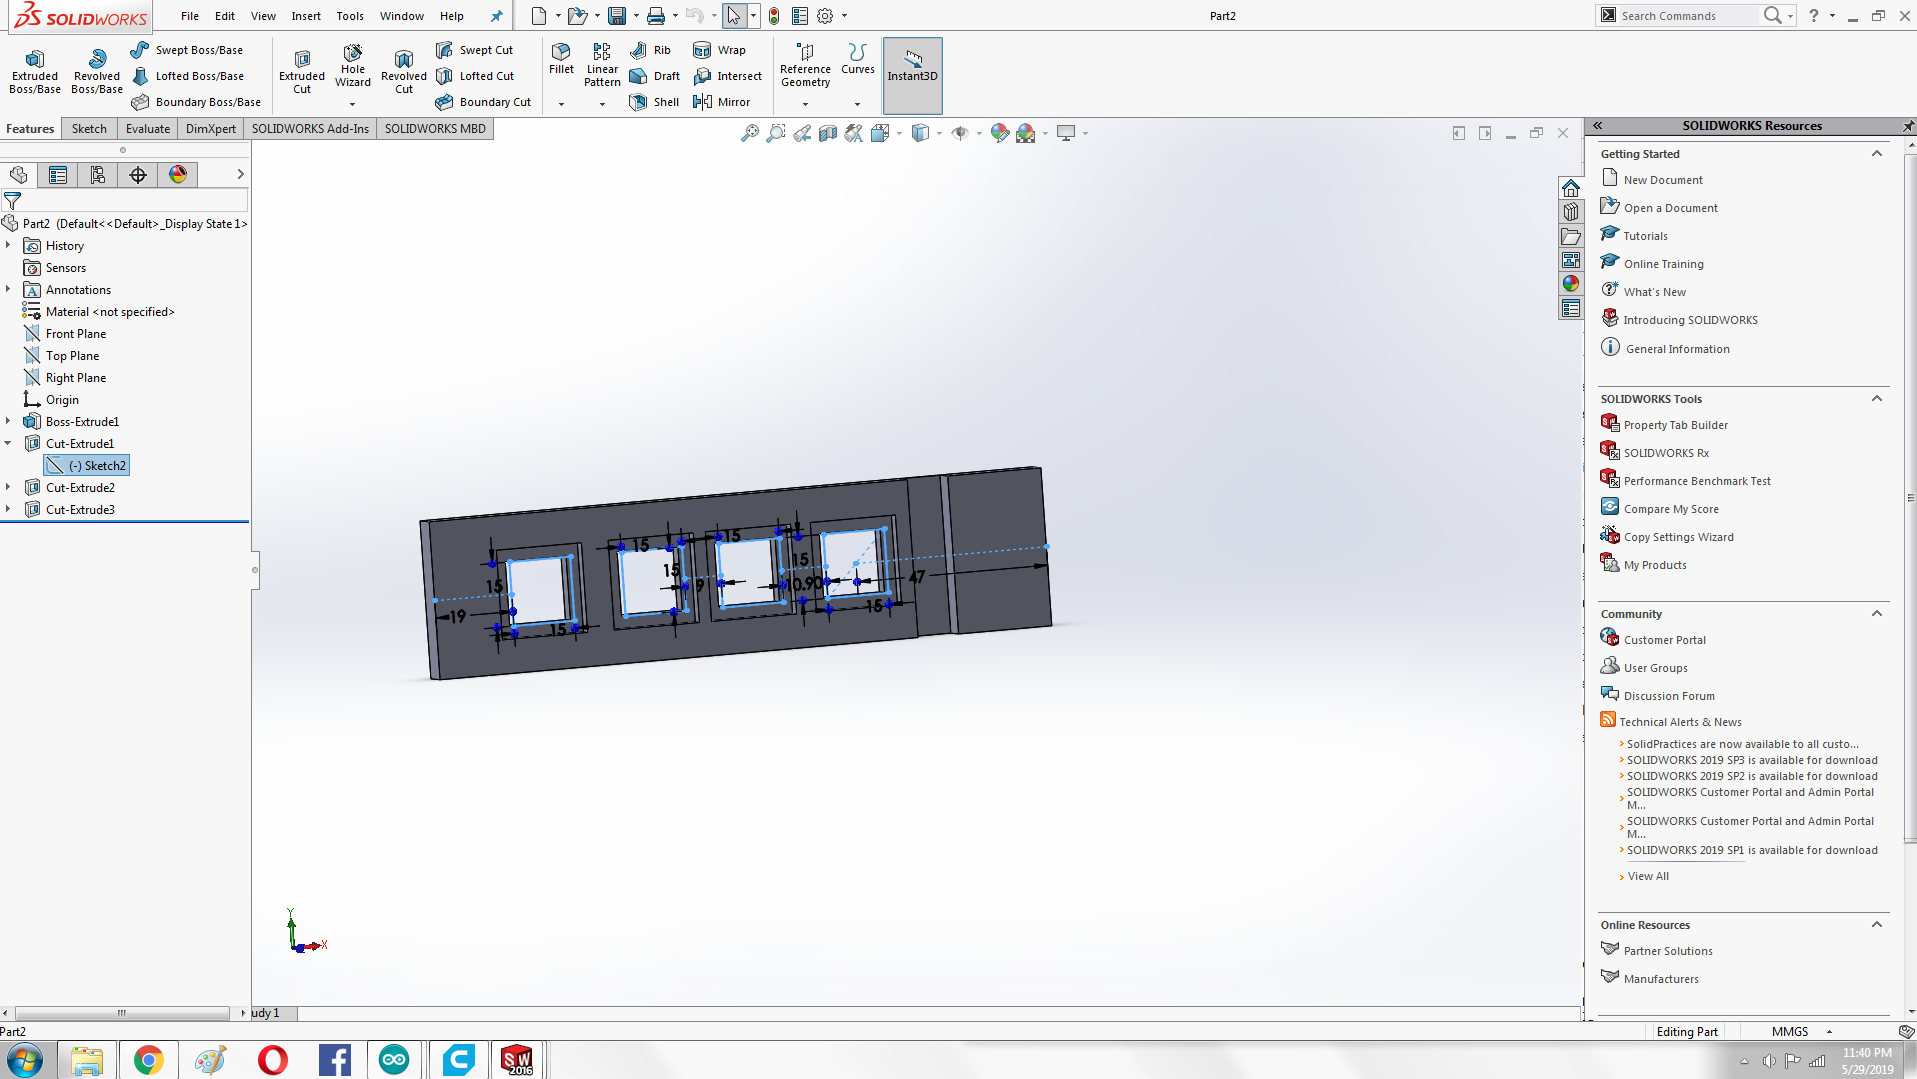Launch Arduino from the taskbar
This screenshot has height=1079, width=1917.
pos(394,1060)
